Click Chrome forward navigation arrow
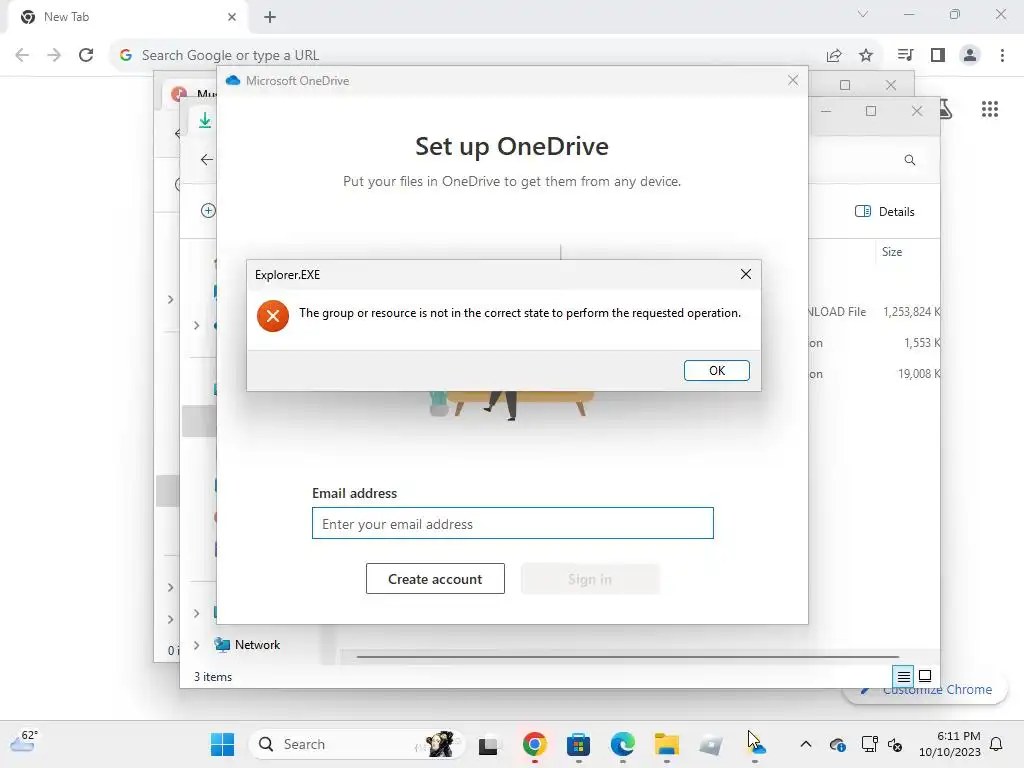1024x768 pixels. (54, 55)
